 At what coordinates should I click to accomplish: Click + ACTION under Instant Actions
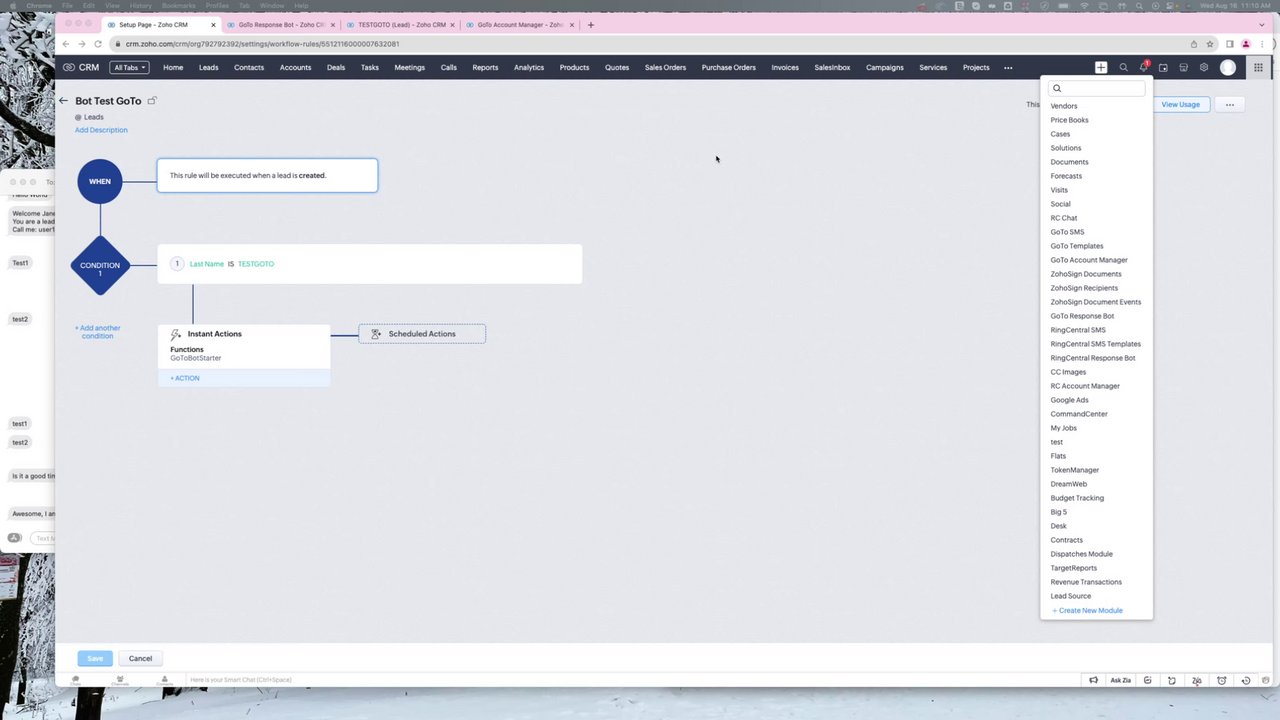(x=185, y=378)
